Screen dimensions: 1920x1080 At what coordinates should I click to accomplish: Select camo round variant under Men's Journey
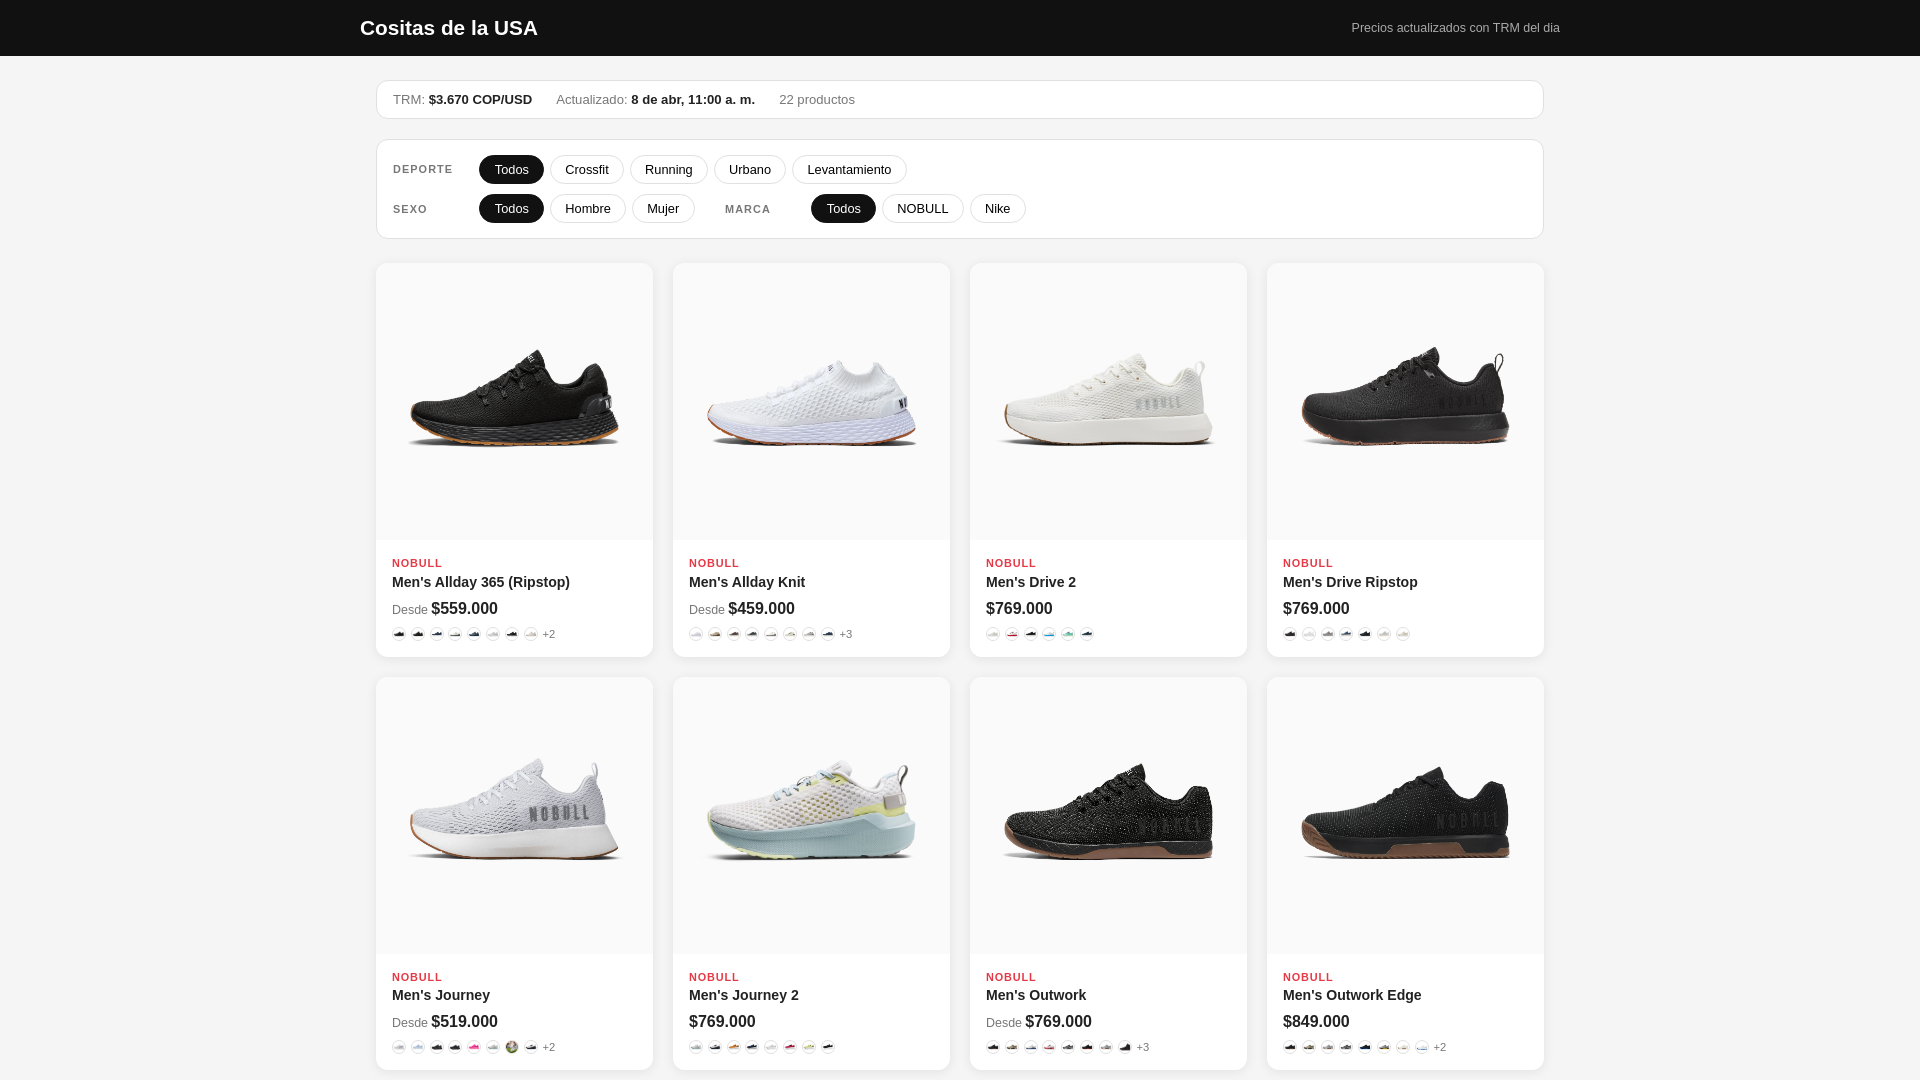pos(512,1047)
